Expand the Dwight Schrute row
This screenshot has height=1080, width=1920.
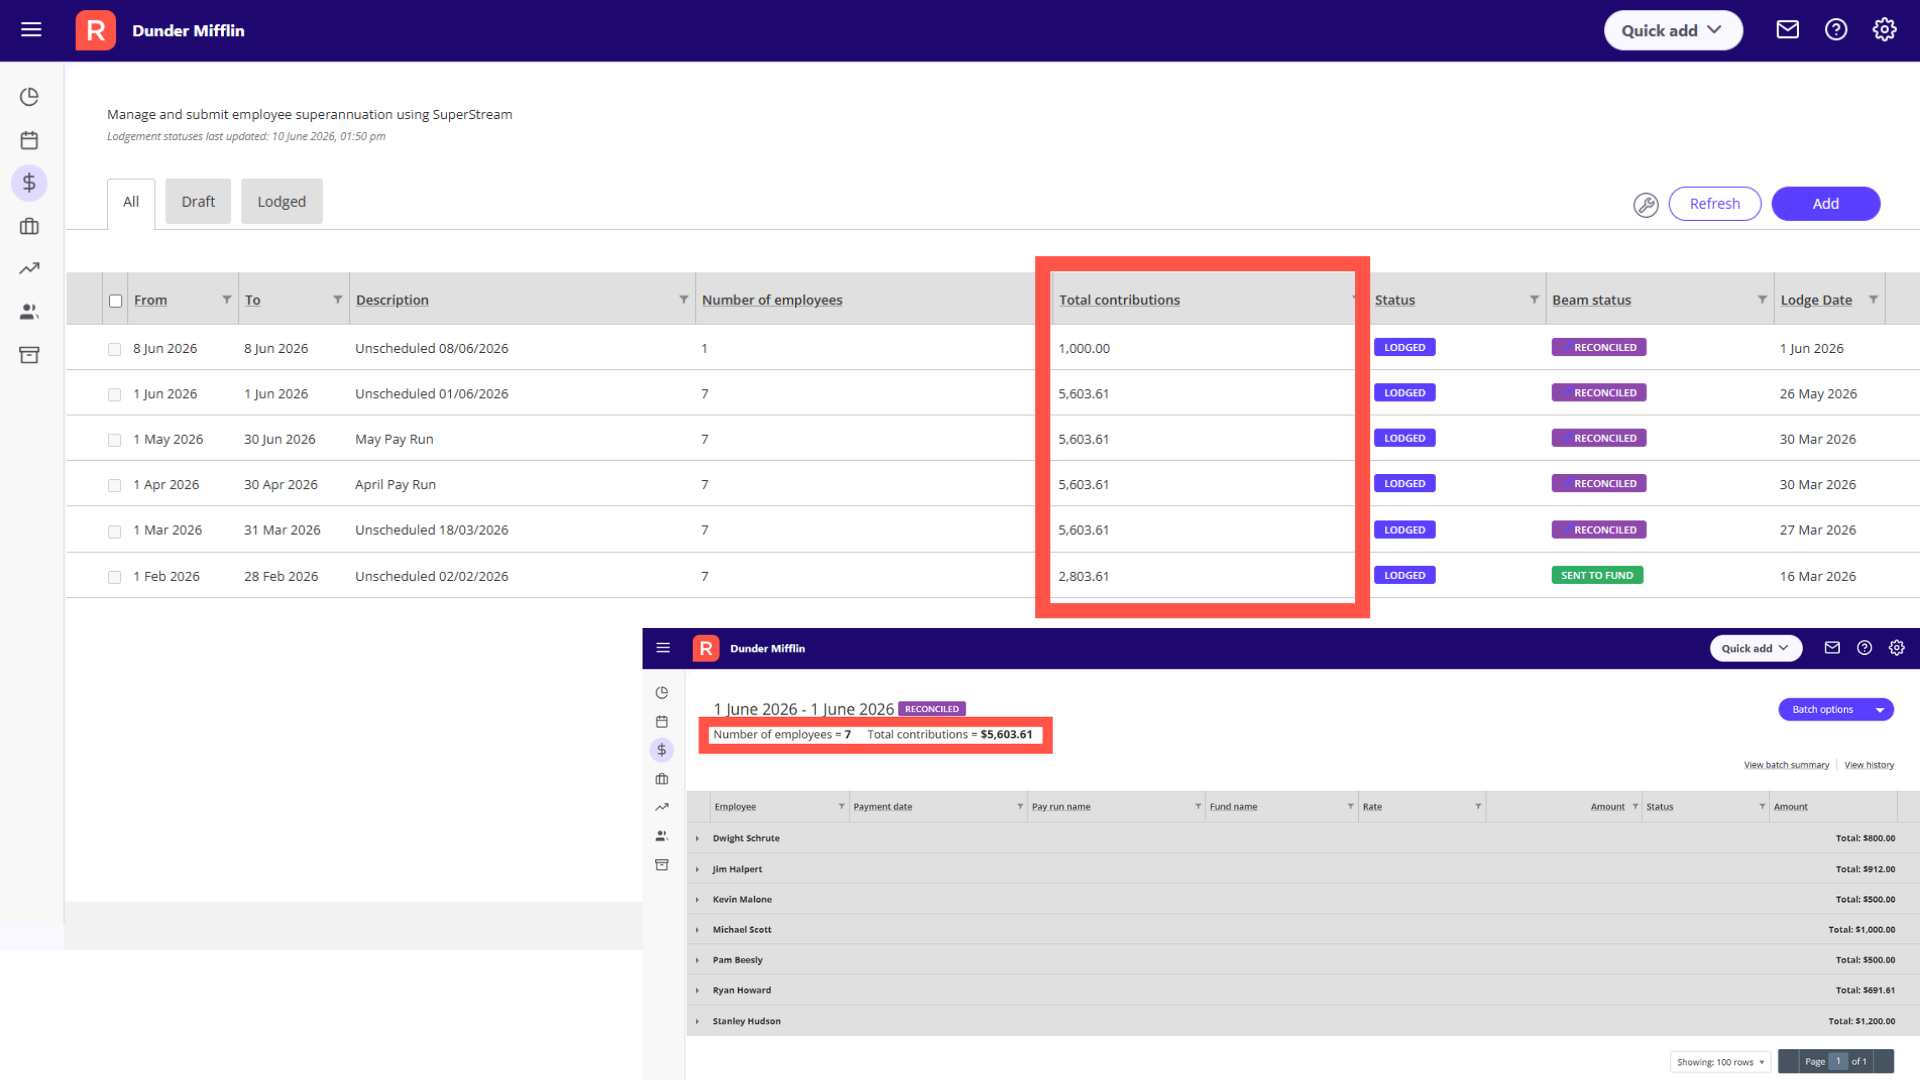697,838
